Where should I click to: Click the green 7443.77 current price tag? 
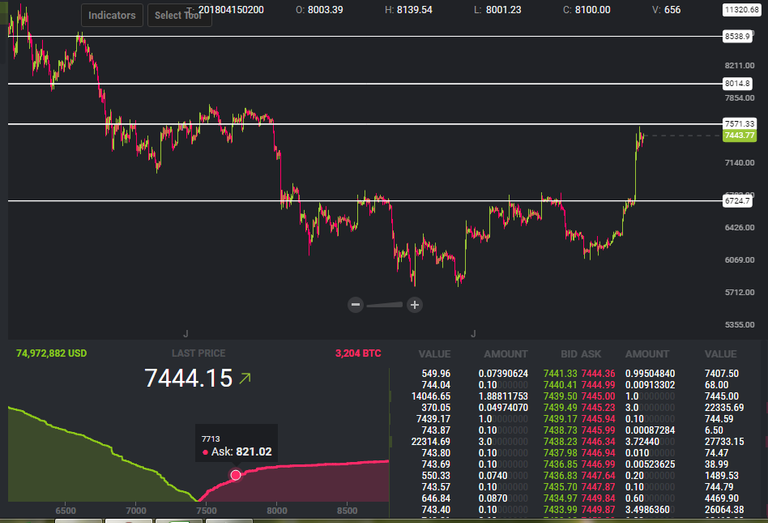740,136
